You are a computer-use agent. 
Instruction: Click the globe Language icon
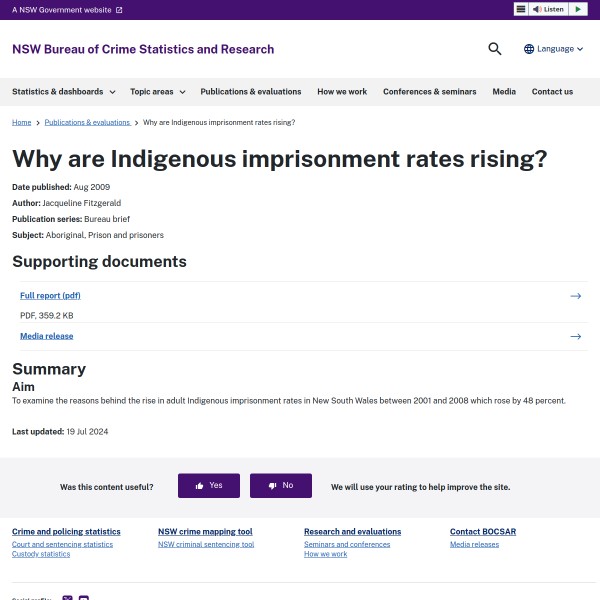(529, 49)
